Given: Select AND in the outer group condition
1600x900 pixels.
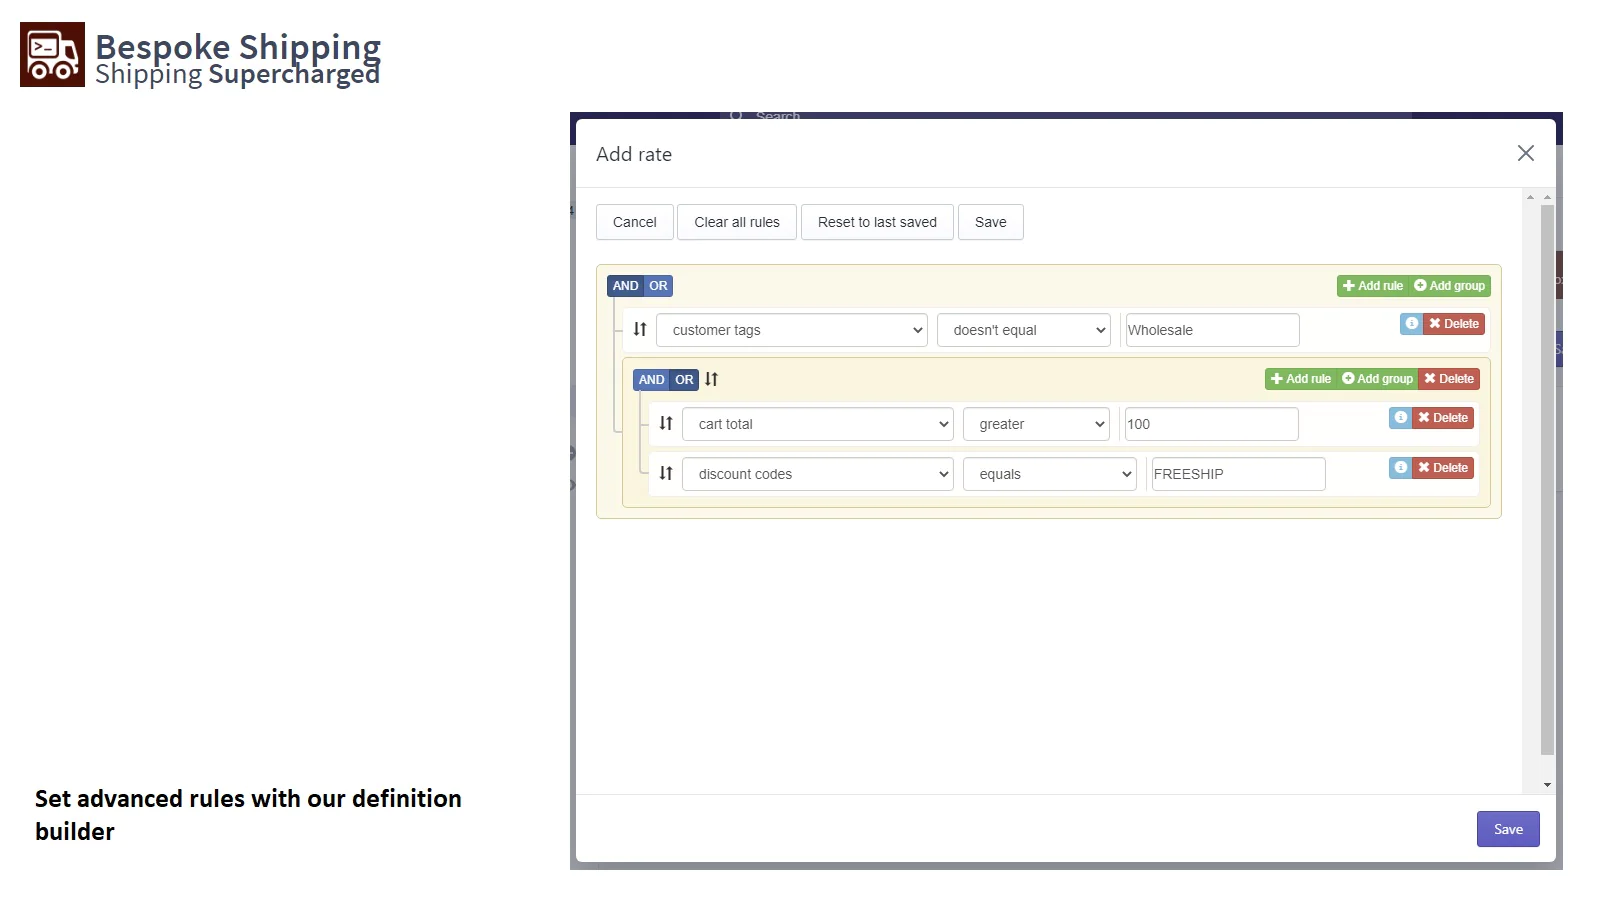Looking at the screenshot, I should 625,286.
